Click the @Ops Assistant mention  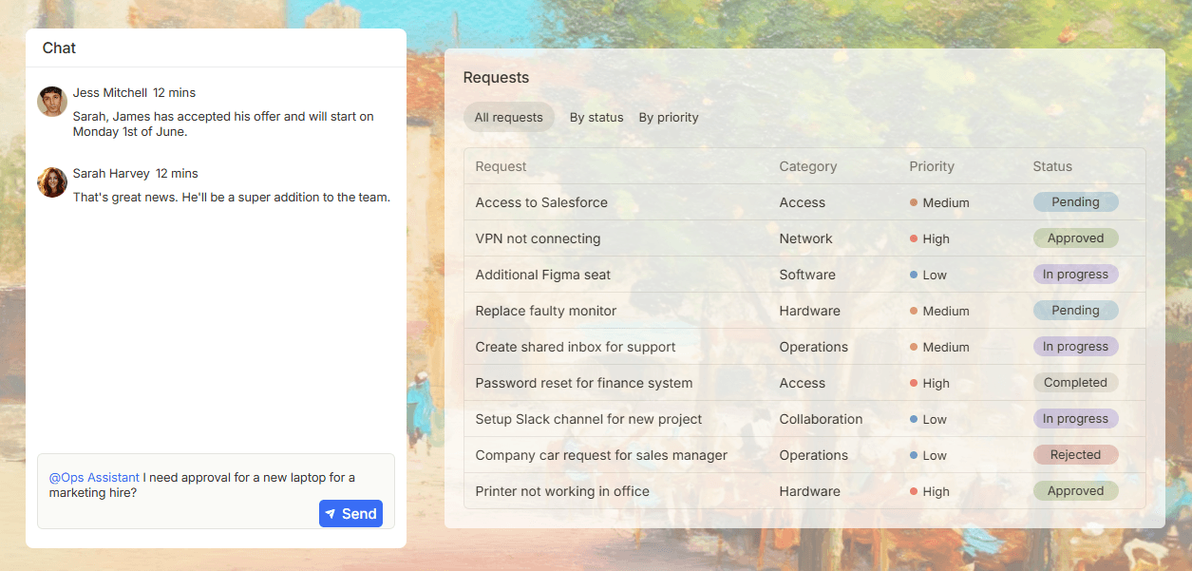[94, 477]
